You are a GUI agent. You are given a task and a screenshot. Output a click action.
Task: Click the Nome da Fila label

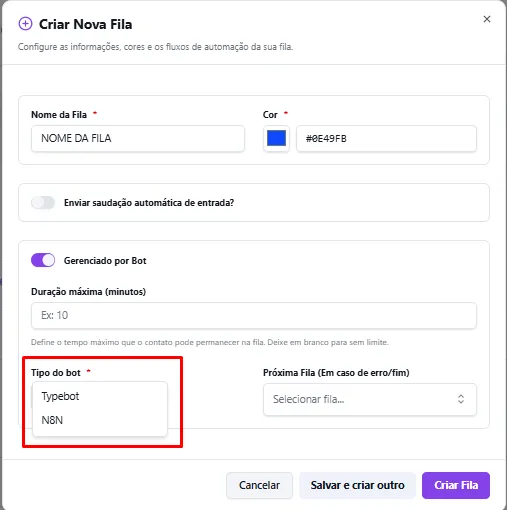tap(59, 115)
